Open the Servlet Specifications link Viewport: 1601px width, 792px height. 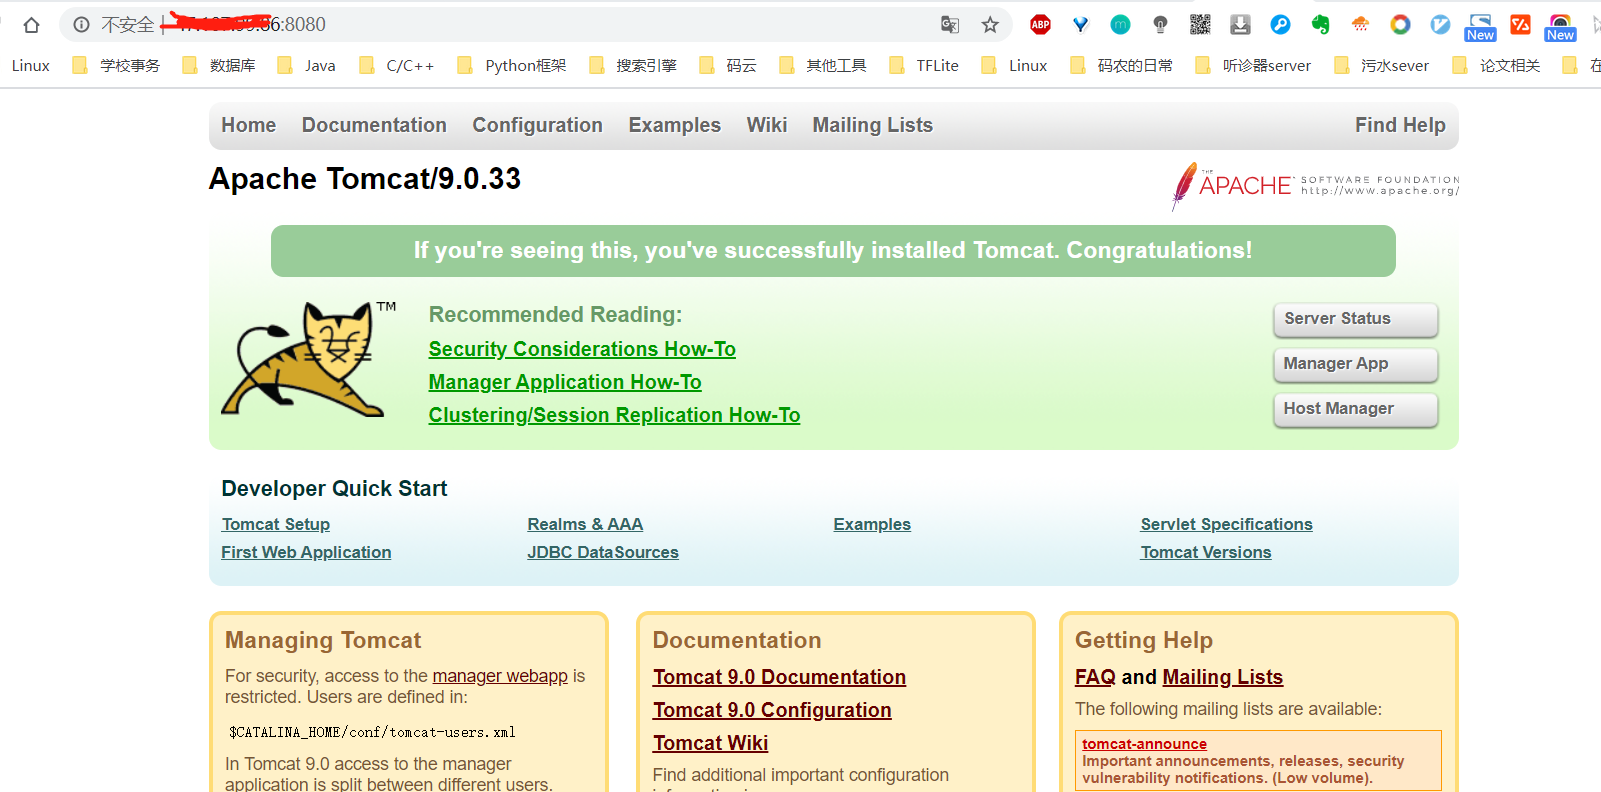pyautogui.click(x=1226, y=524)
